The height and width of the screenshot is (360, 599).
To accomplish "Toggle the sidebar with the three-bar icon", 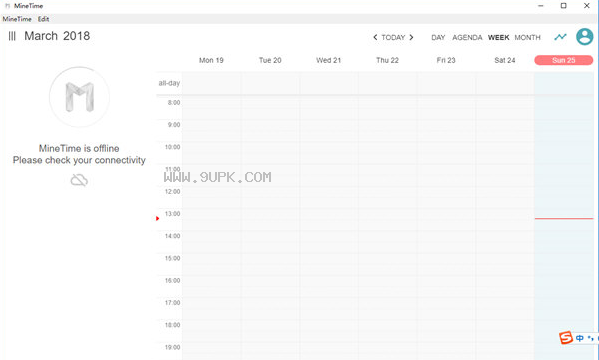I will [12, 36].
